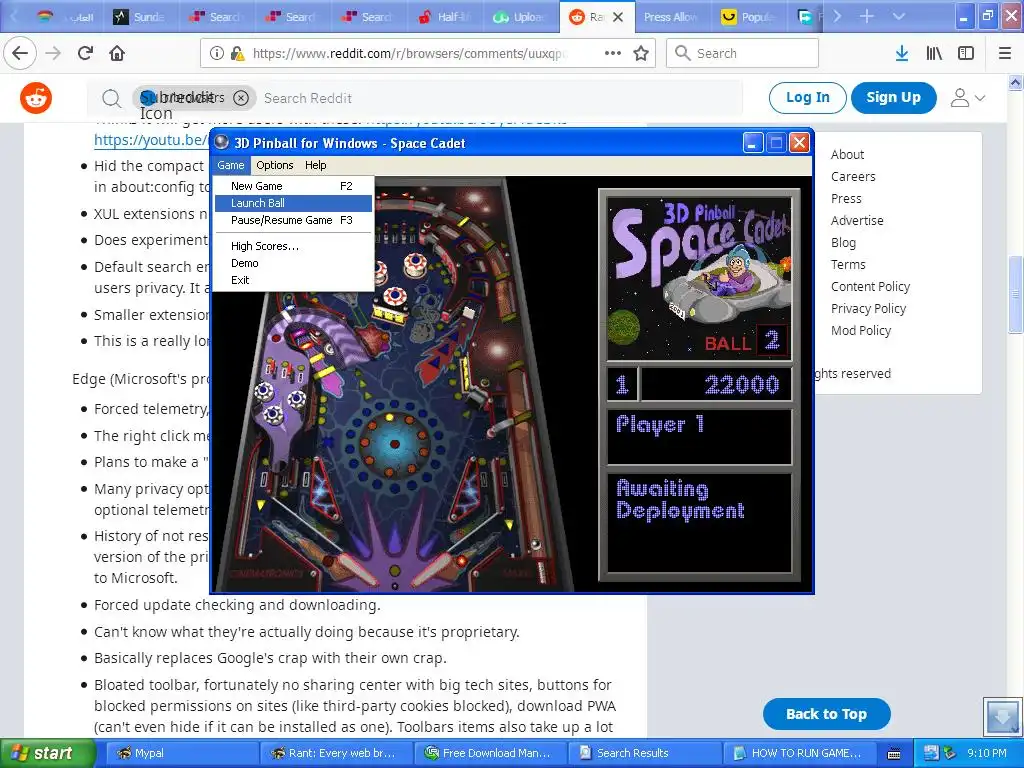Screen dimensions: 1024x768
Task: Click the page scrollbar thumb
Action: [1016, 294]
